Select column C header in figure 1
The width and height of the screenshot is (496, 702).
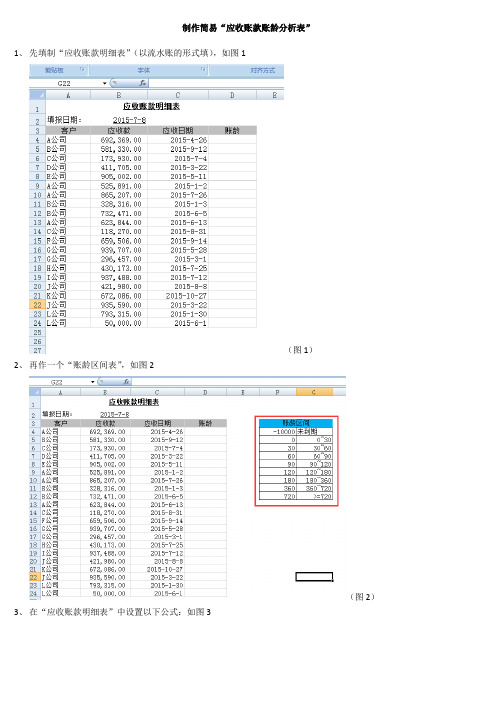(178, 95)
